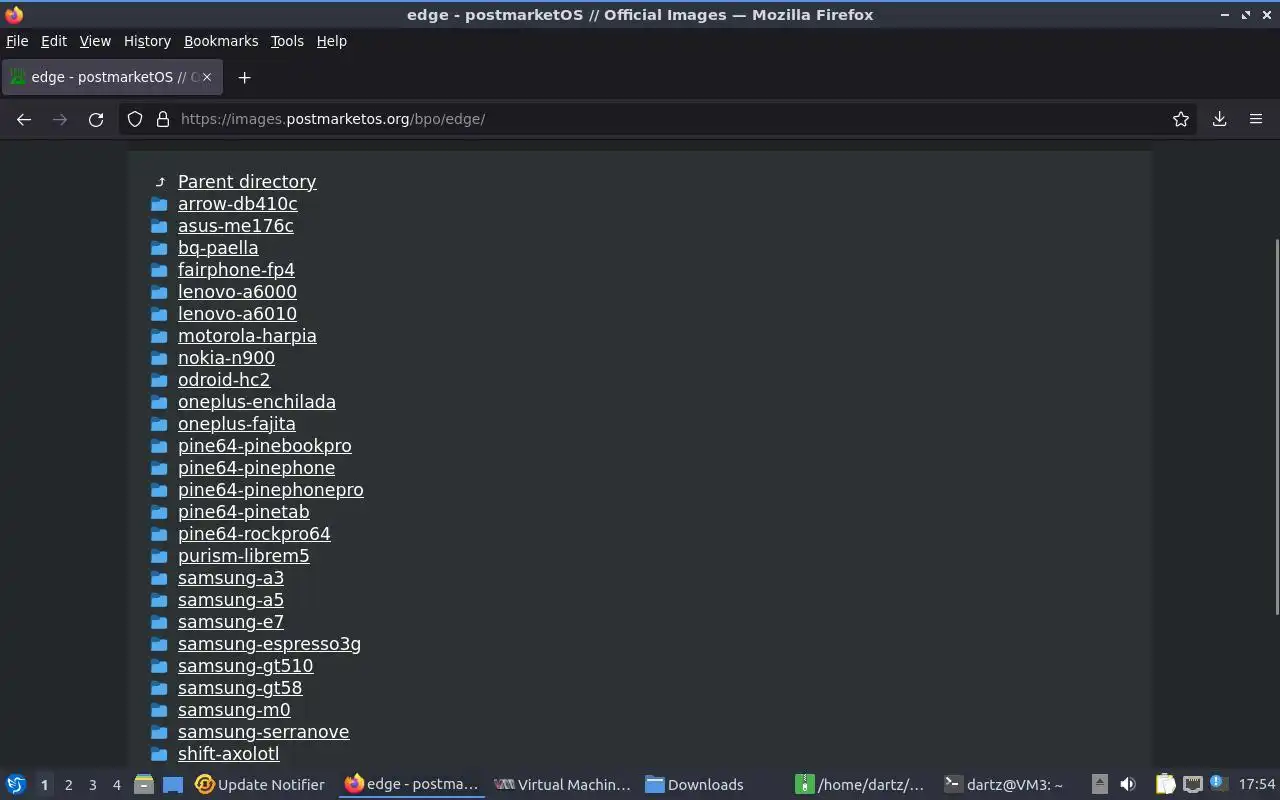Select the edge - postmarketOS browser tab
Image resolution: width=1280 pixels, height=800 pixels.
pyautogui.click(x=110, y=77)
